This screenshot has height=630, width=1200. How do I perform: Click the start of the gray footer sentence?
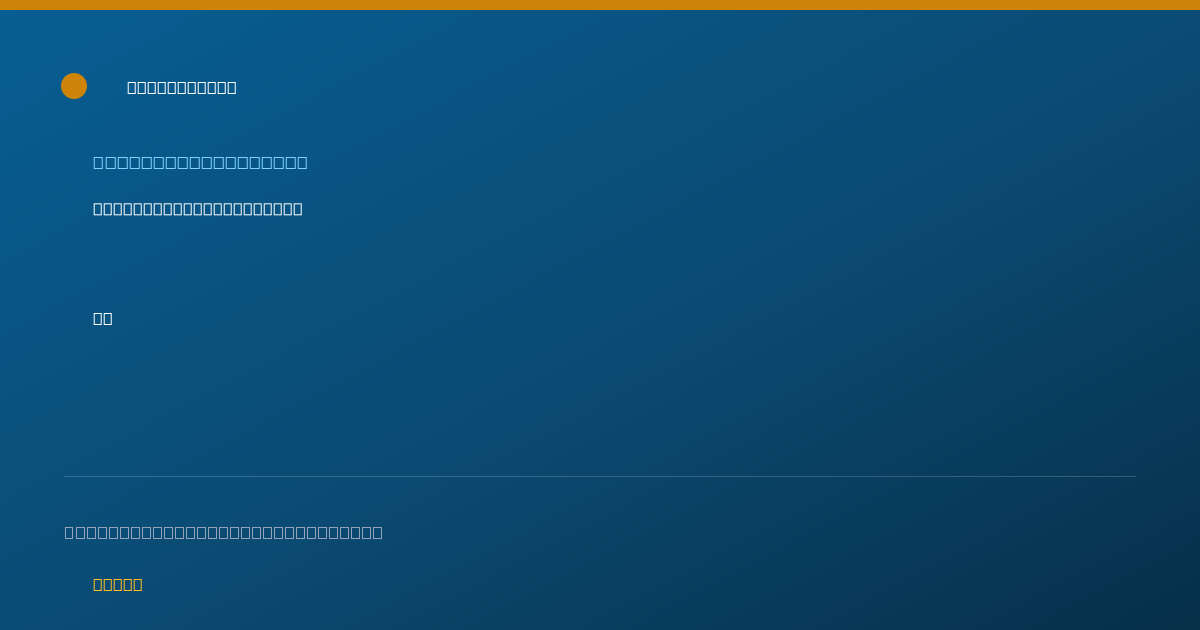[69, 532]
